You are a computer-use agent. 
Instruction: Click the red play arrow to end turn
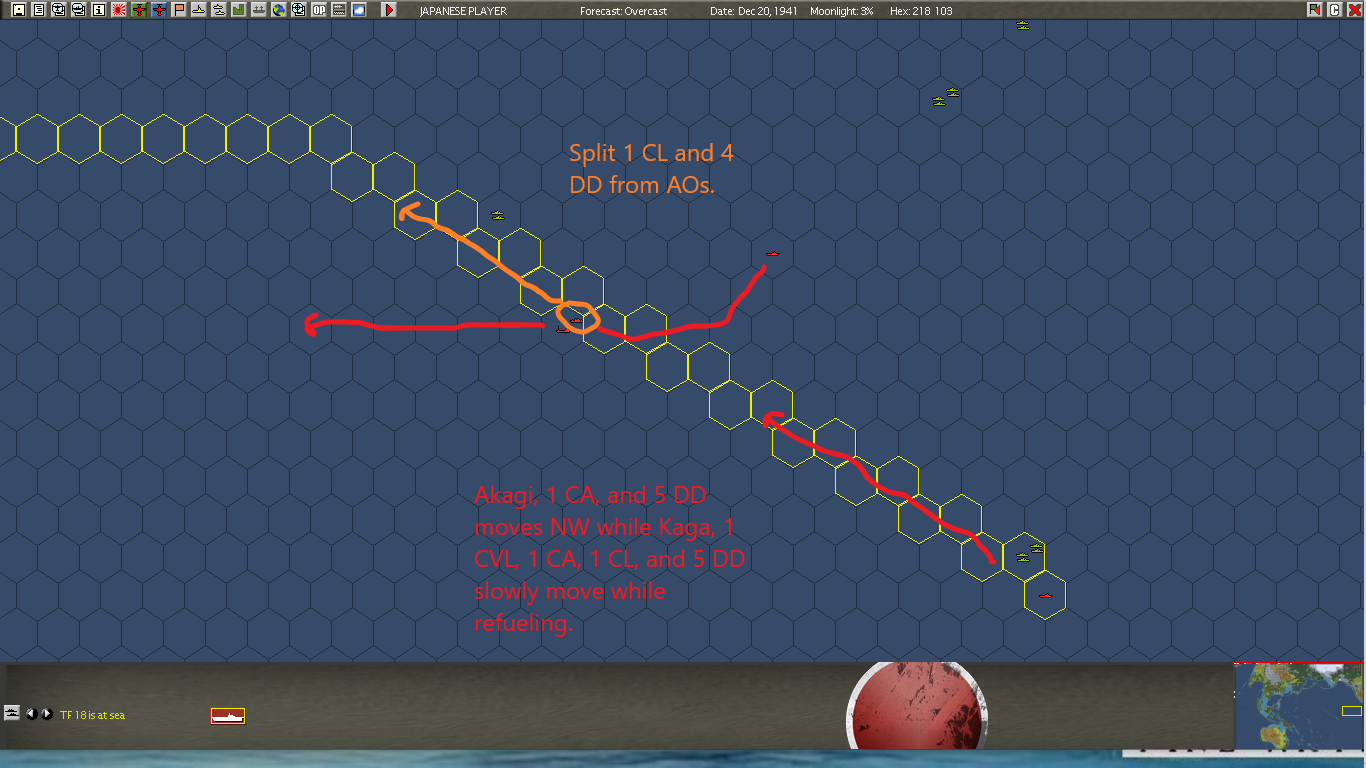coord(389,10)
